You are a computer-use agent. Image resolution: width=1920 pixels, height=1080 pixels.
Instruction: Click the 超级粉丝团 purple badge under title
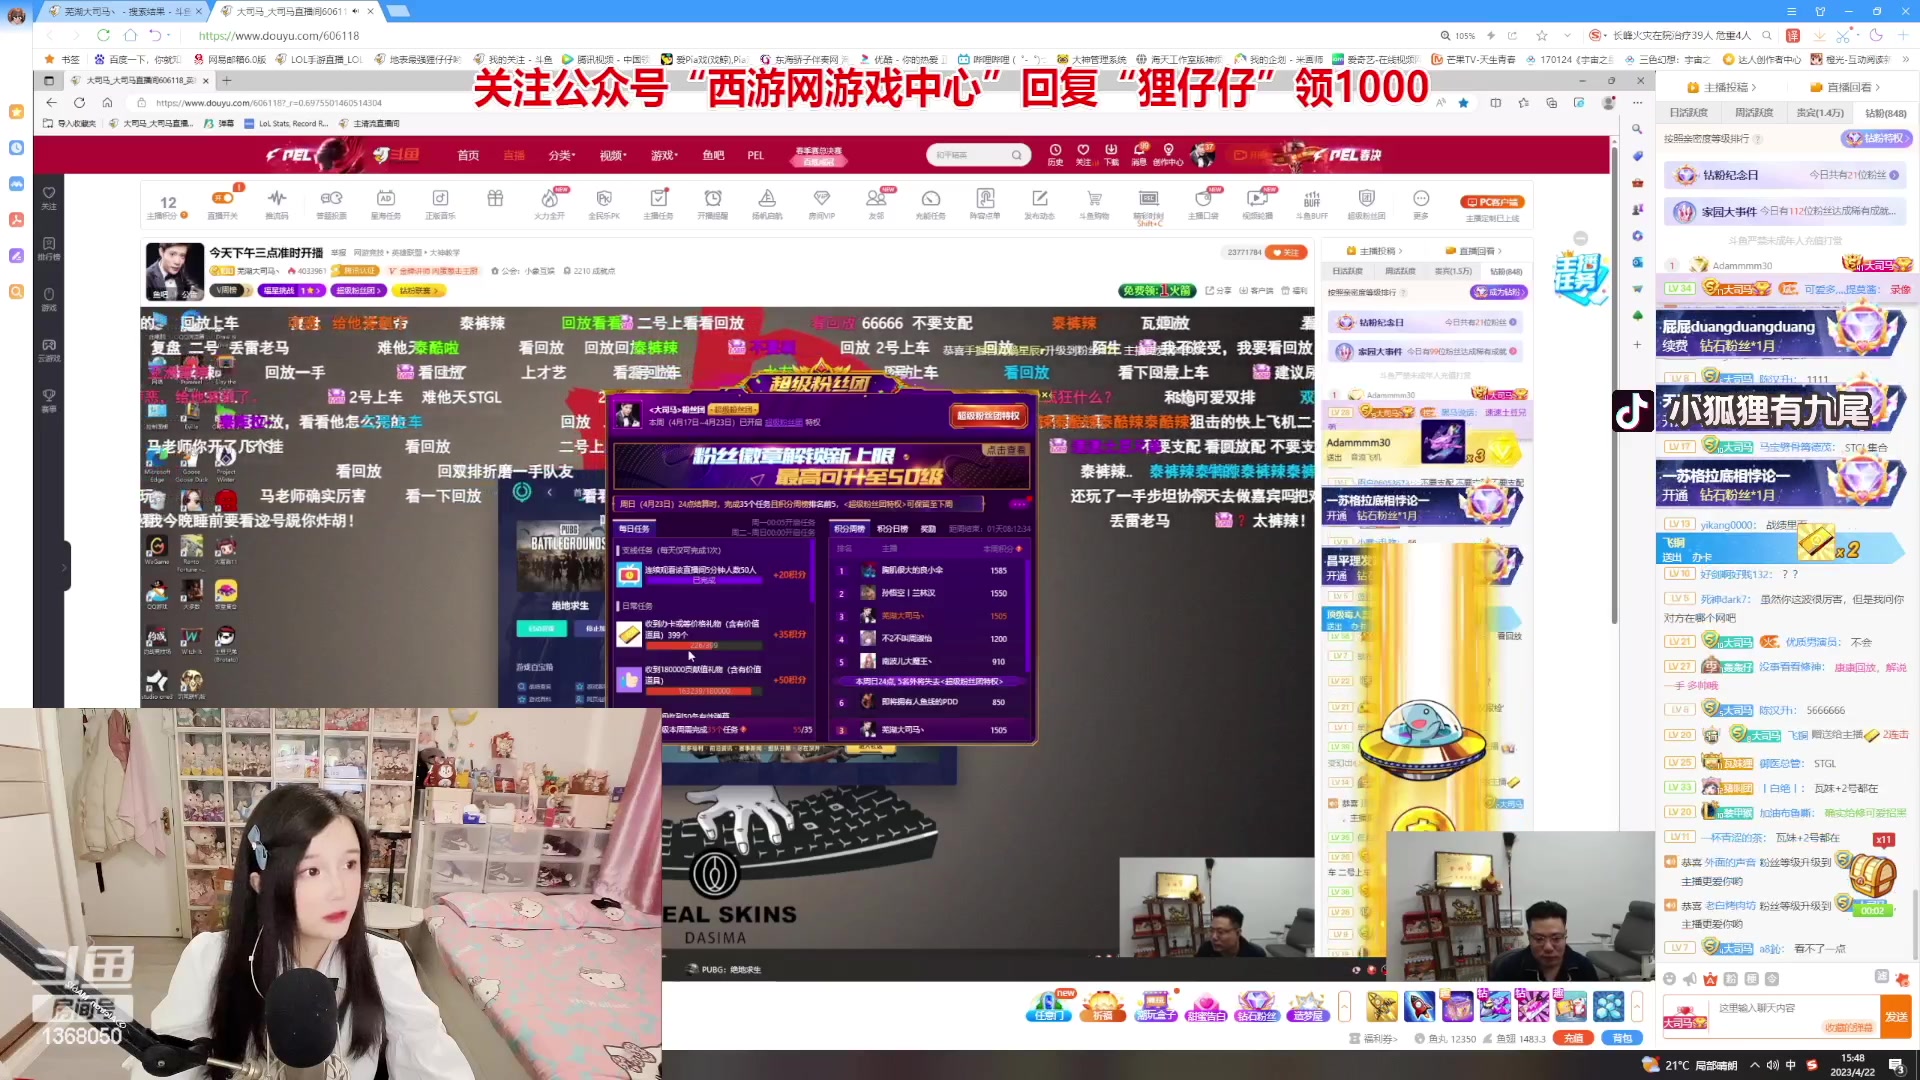pyautogui.click(x=360, y=290)
